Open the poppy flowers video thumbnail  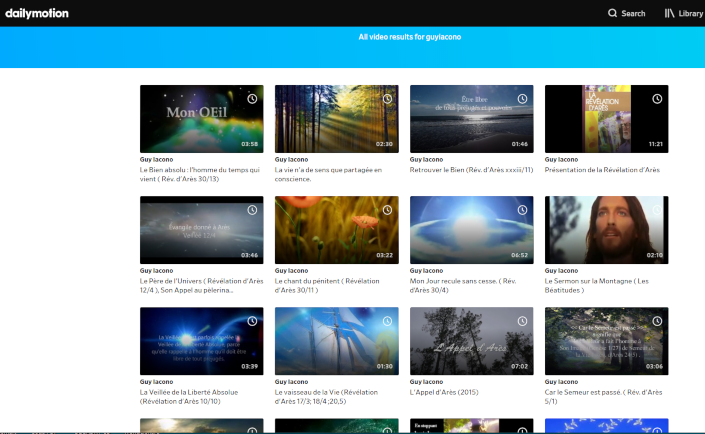point(337,230)
